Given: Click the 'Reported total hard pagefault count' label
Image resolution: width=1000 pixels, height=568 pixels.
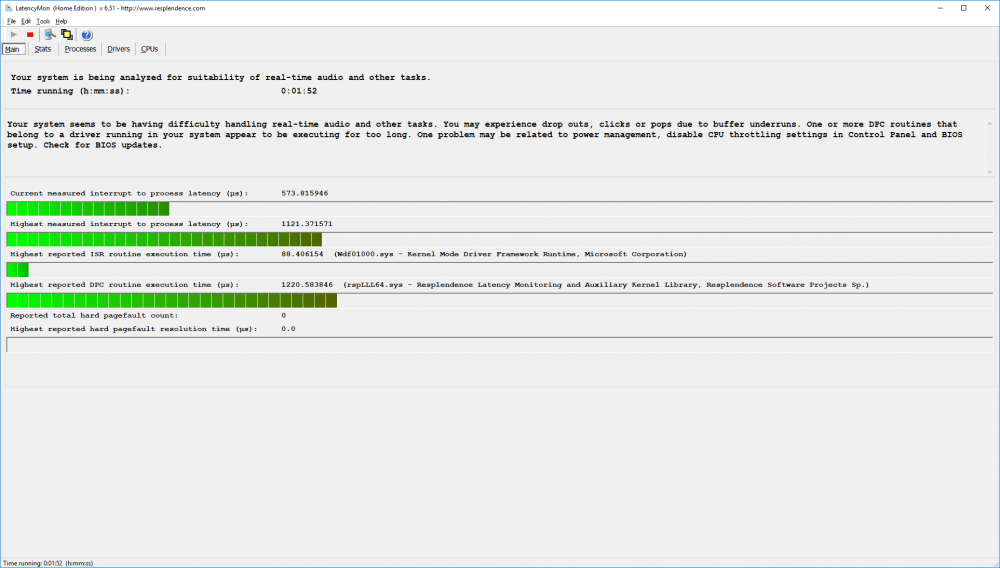Looking at the screenshot, I should point(94,315).
